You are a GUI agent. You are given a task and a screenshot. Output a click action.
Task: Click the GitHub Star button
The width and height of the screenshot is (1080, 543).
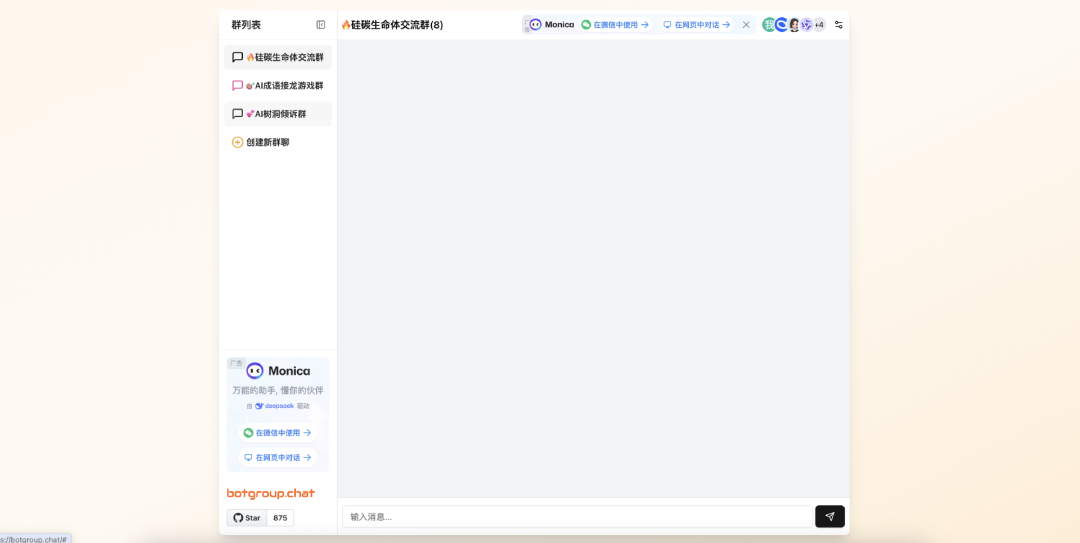(x=247, y=518)
